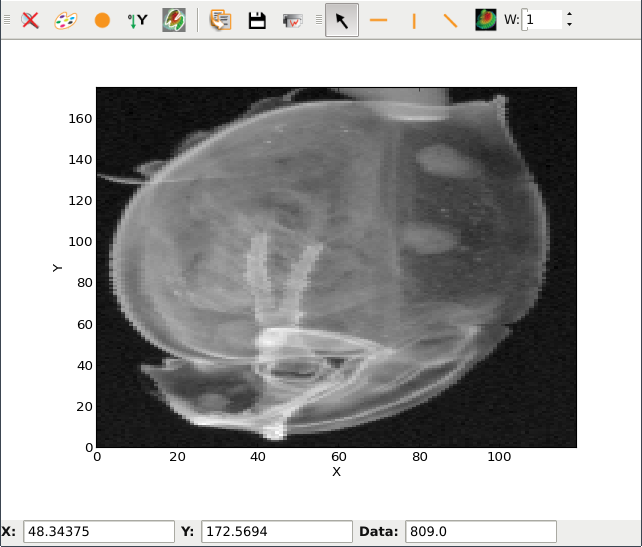Open the colormap palette dialog

click(65, 20)
